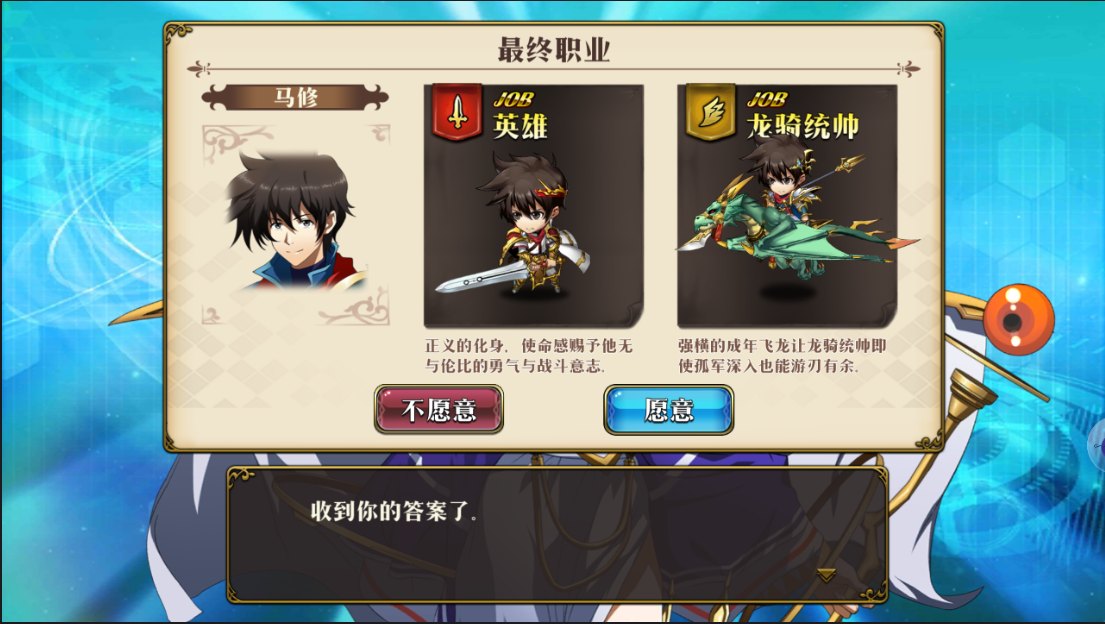Image resolution: width=1105 pixels, height=624 pixels.
Task: Click the 马修 name banner
Action: [295, 97]
